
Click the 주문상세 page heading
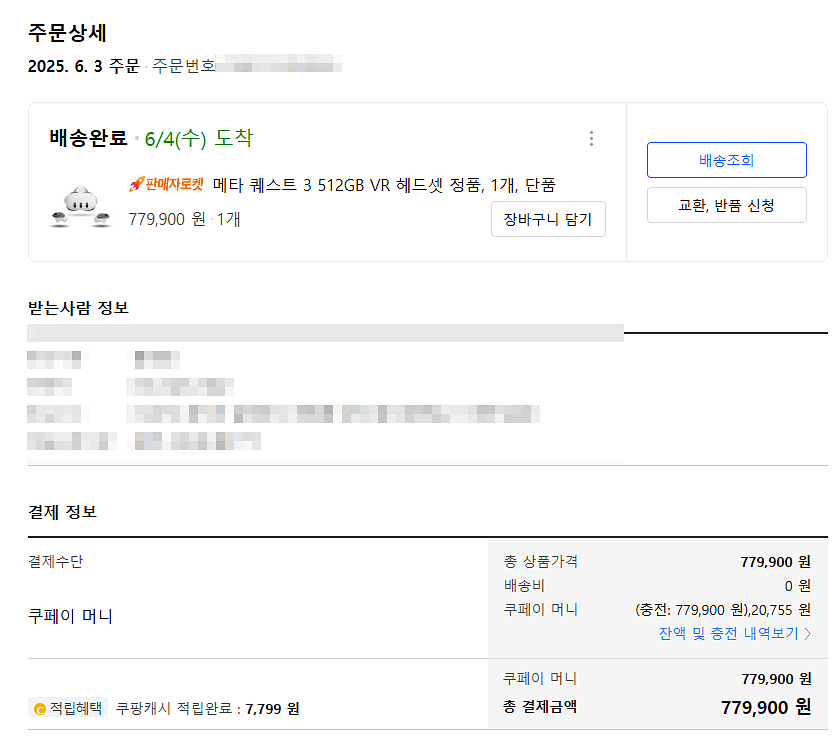point(68,32)
